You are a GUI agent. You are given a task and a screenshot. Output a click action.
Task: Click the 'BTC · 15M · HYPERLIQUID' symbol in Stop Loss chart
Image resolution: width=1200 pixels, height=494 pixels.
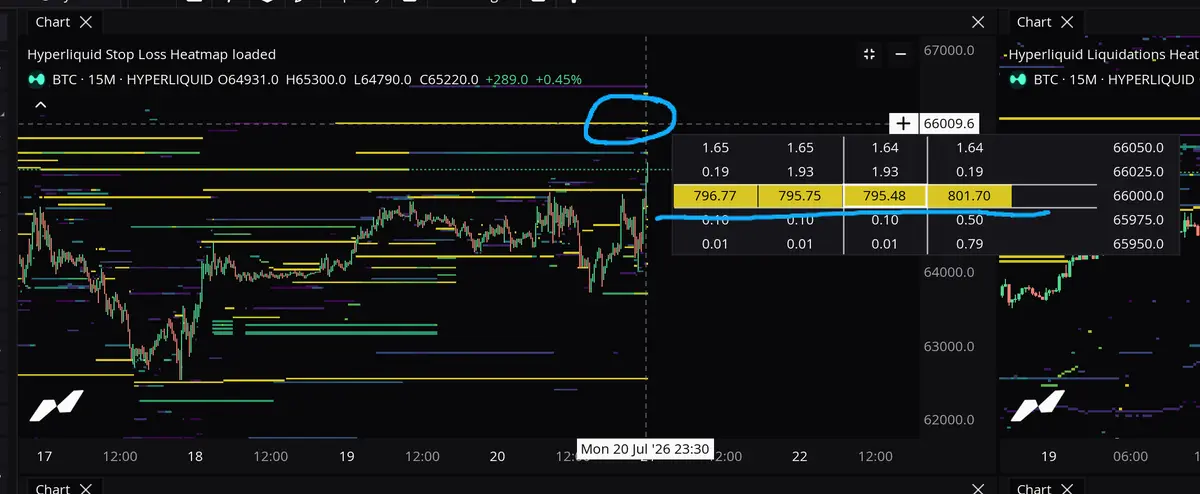[x=133, y=79]
